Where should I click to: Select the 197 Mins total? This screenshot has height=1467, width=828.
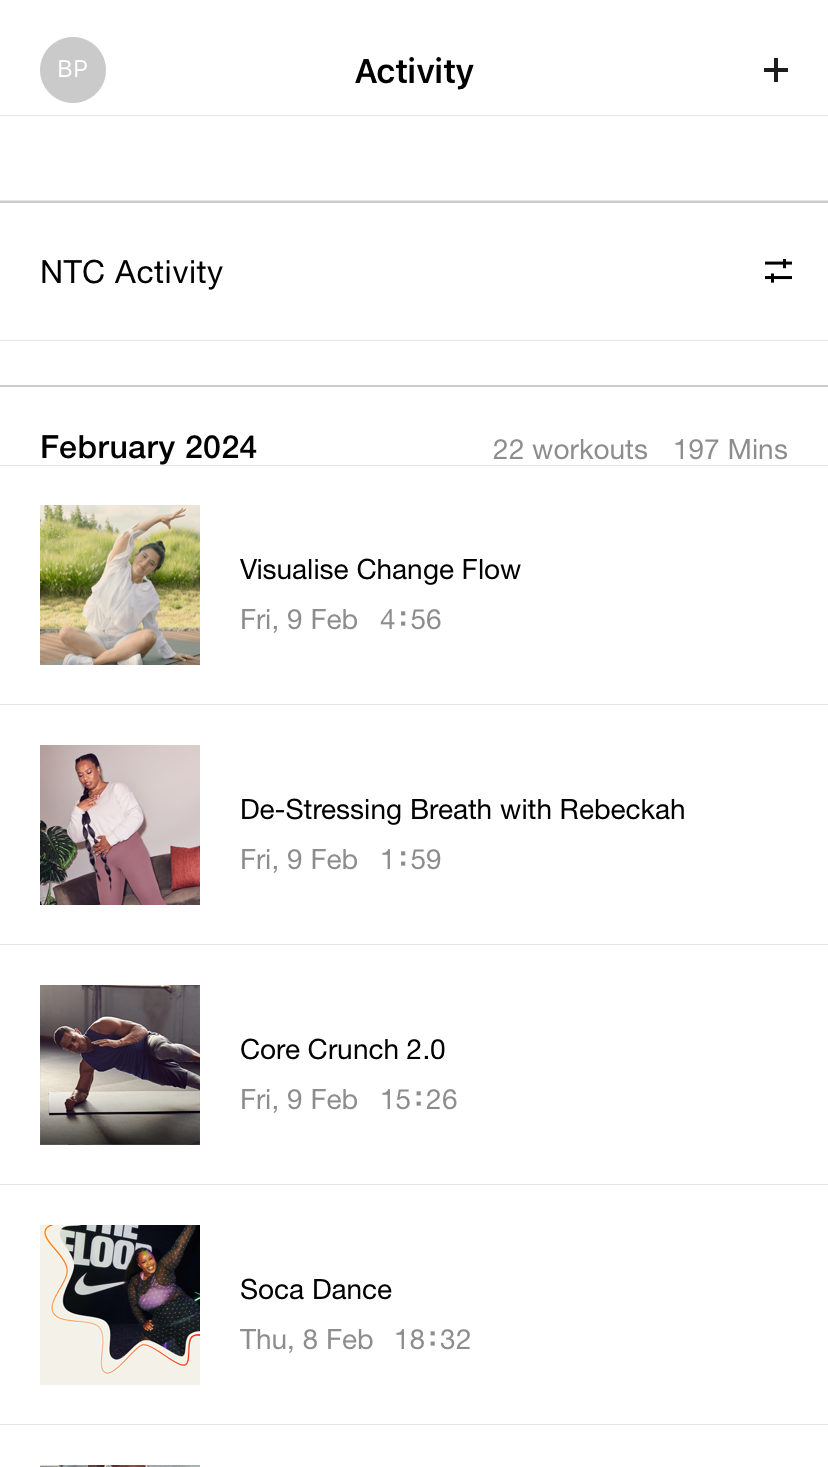730,450
